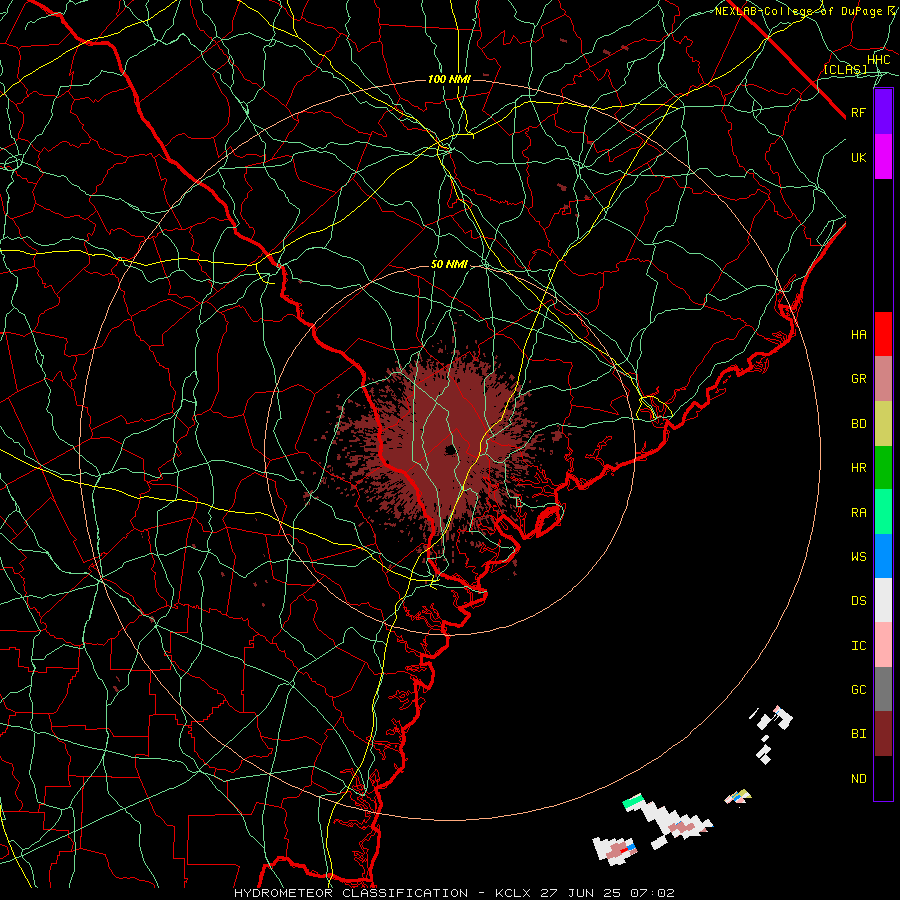Click the blue WS legend swatch
900x900 pixels.
883,556
